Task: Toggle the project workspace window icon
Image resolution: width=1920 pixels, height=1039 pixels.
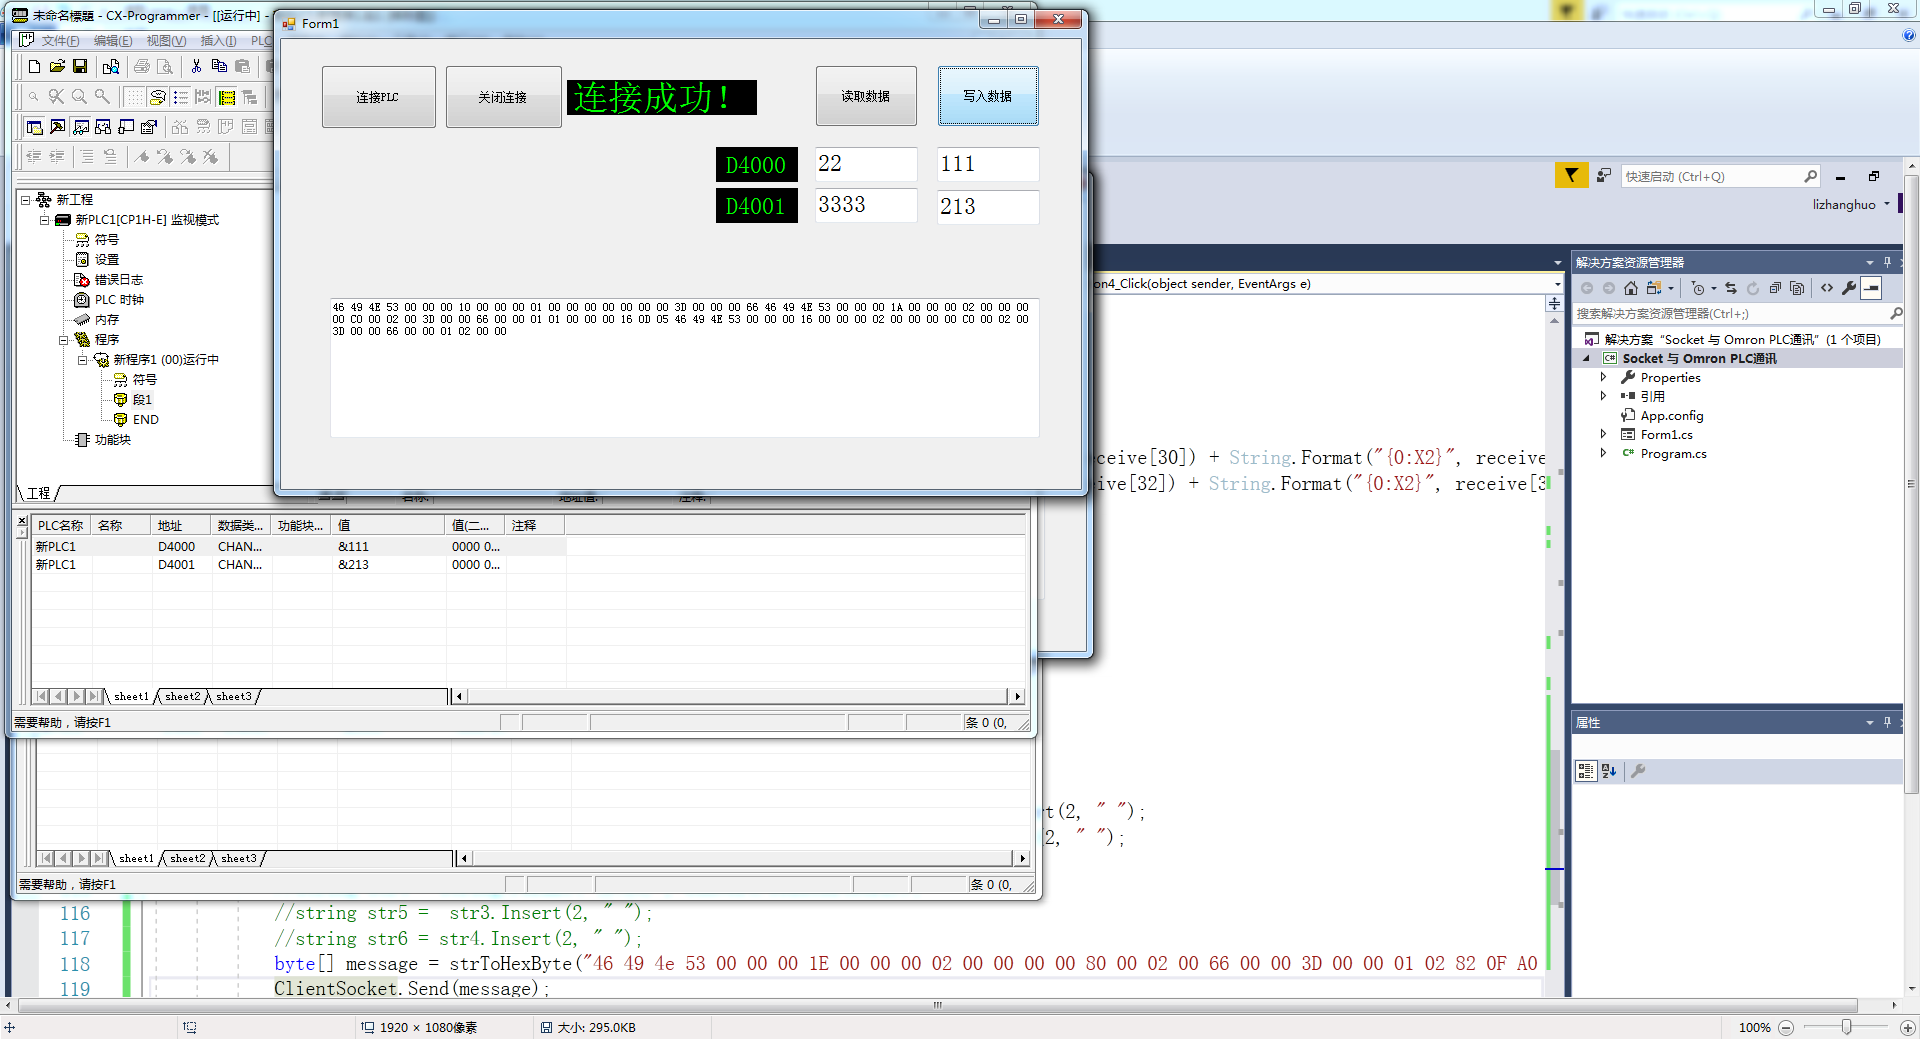Action: point(34,127)
